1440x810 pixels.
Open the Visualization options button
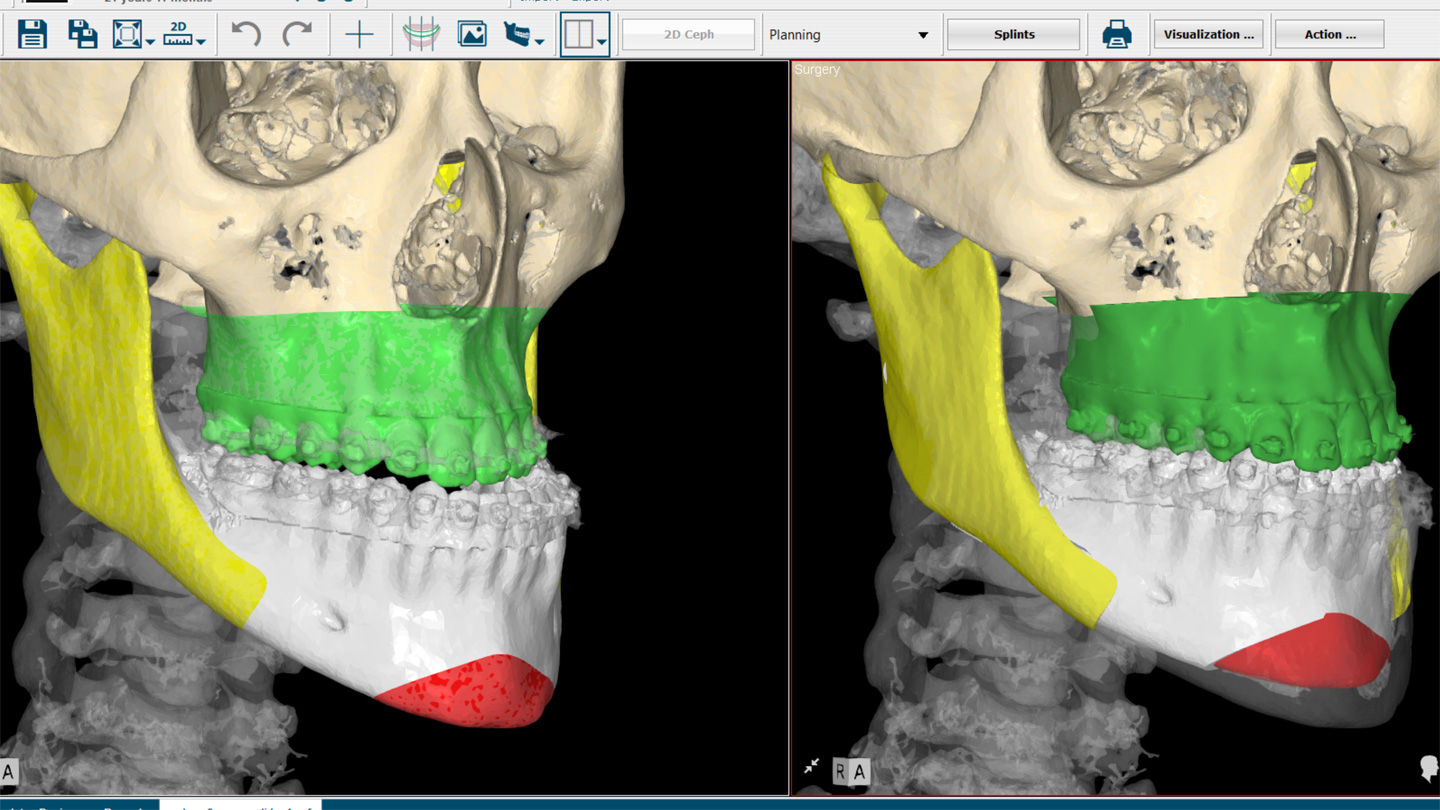pyautogui.click(x=1208, y=33)
